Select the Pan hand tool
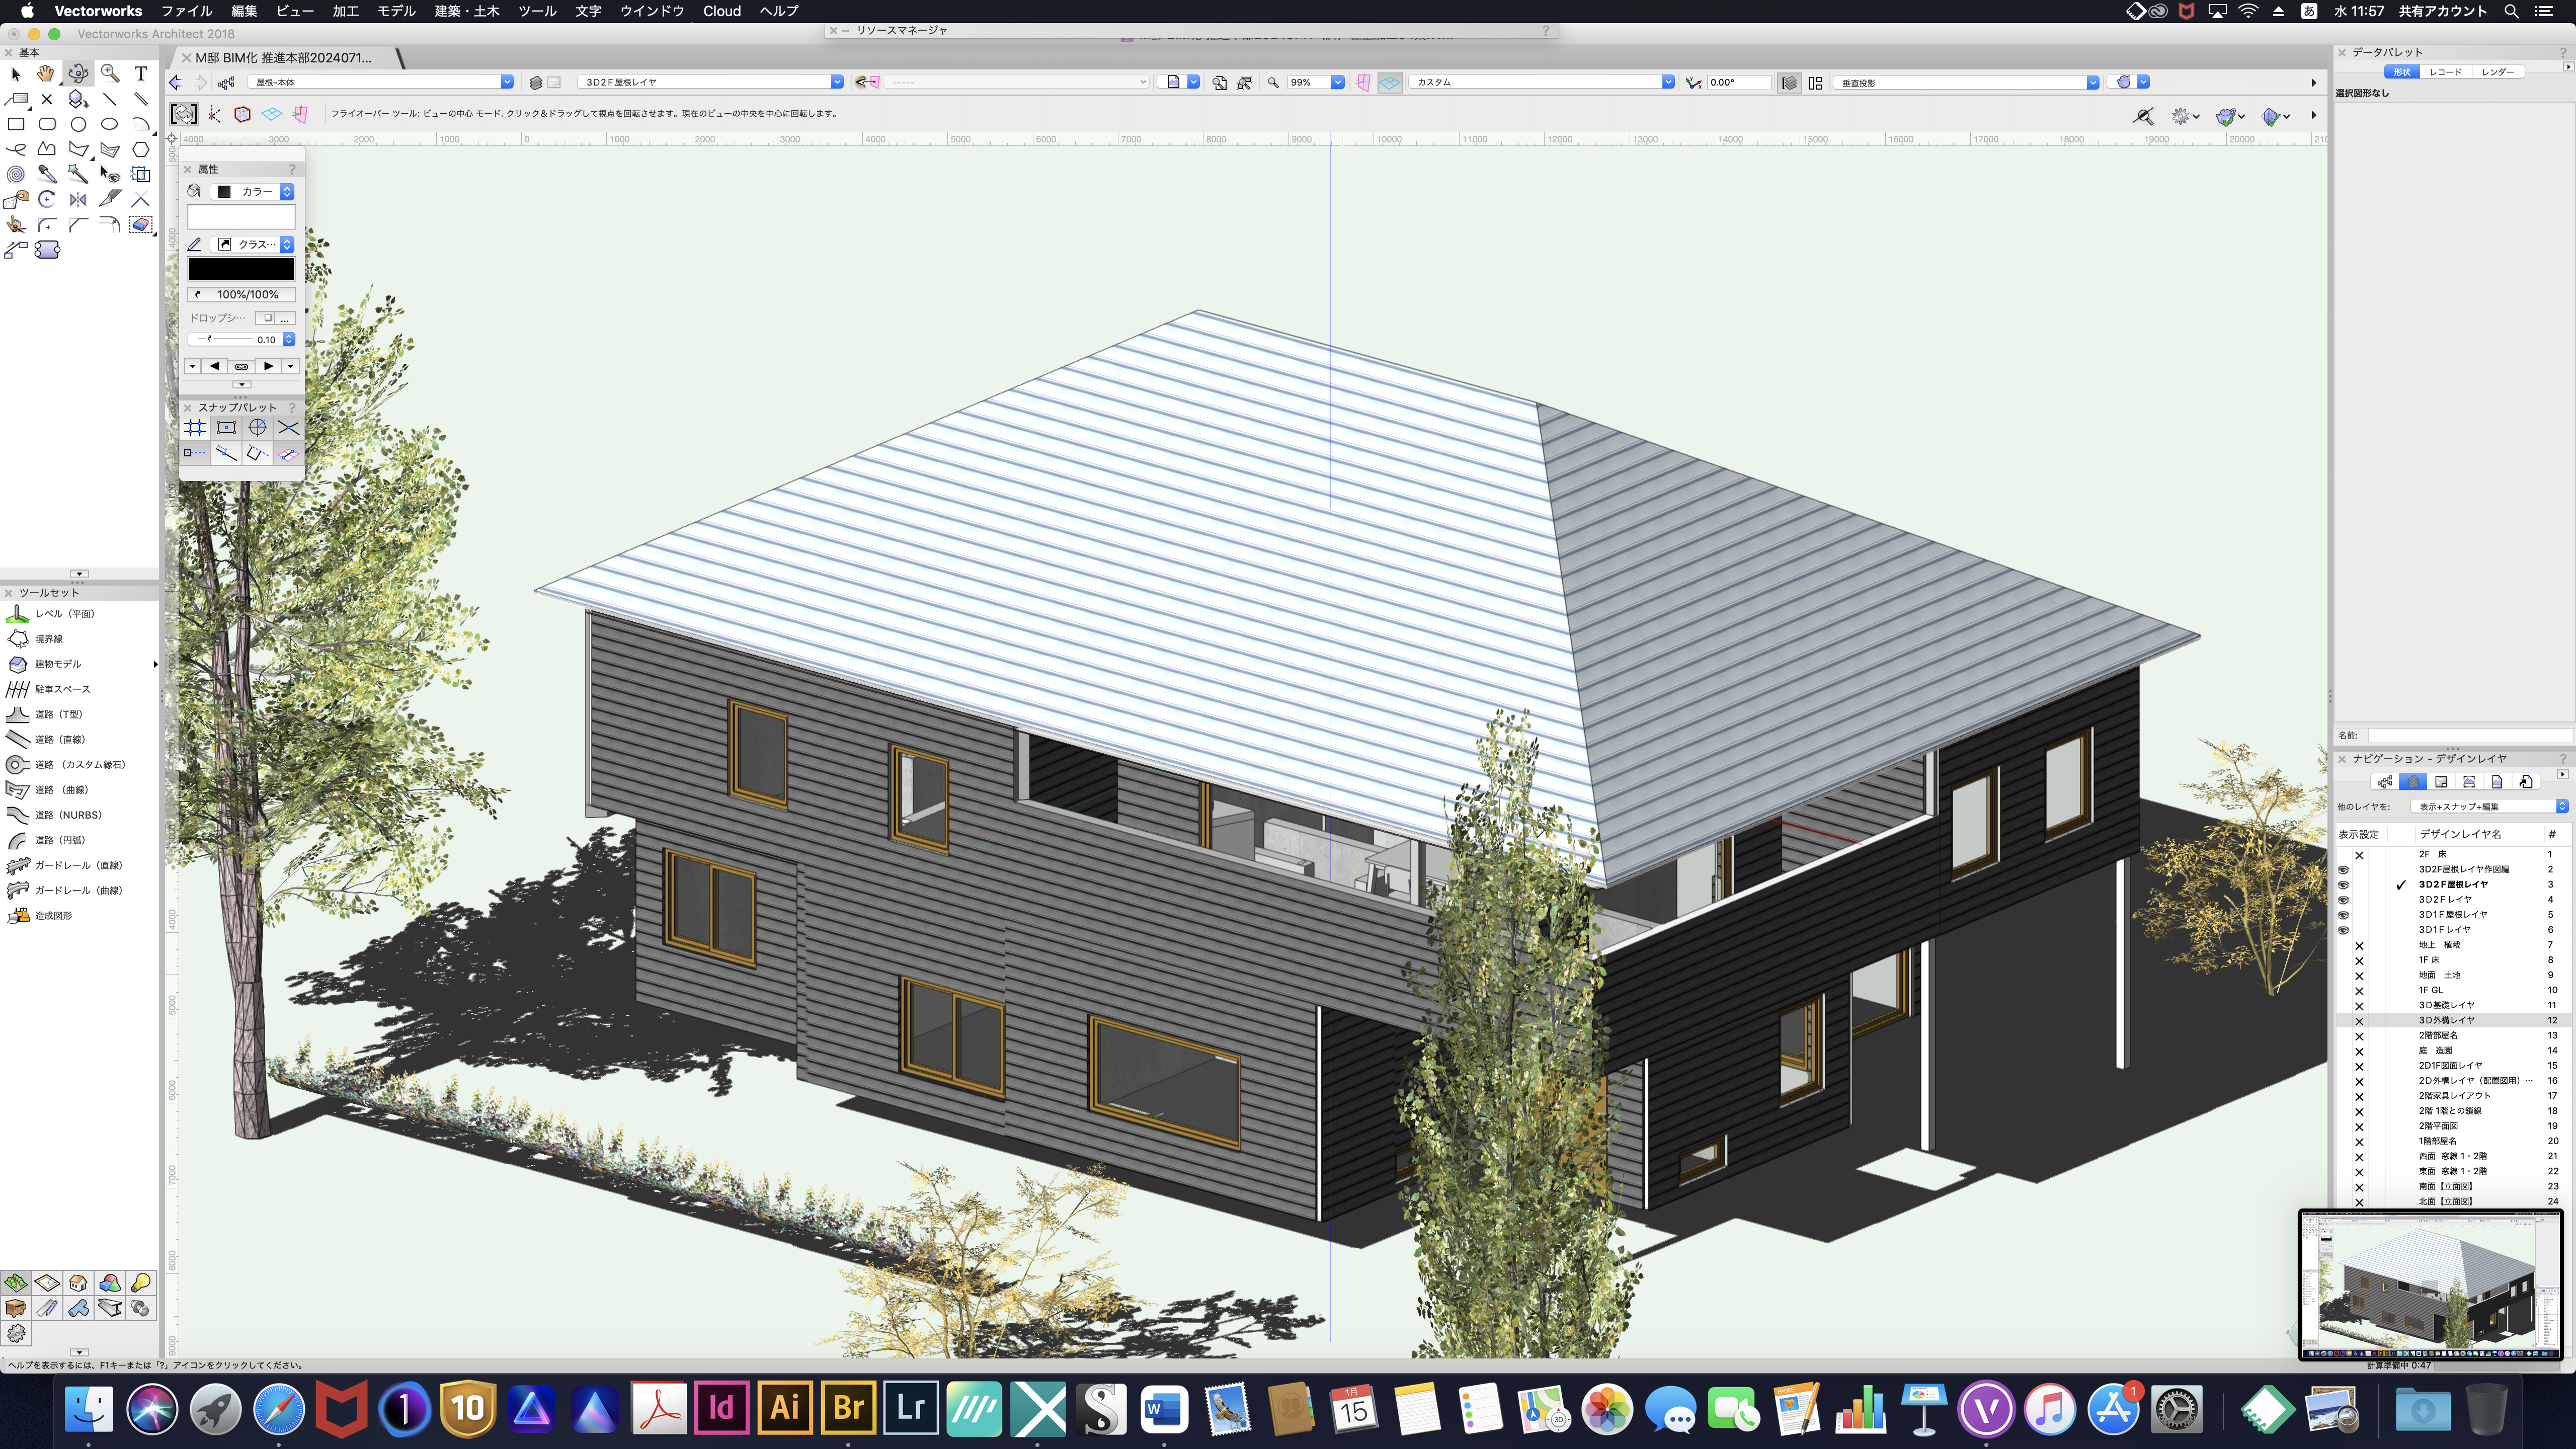 click(x=46, y=74)
